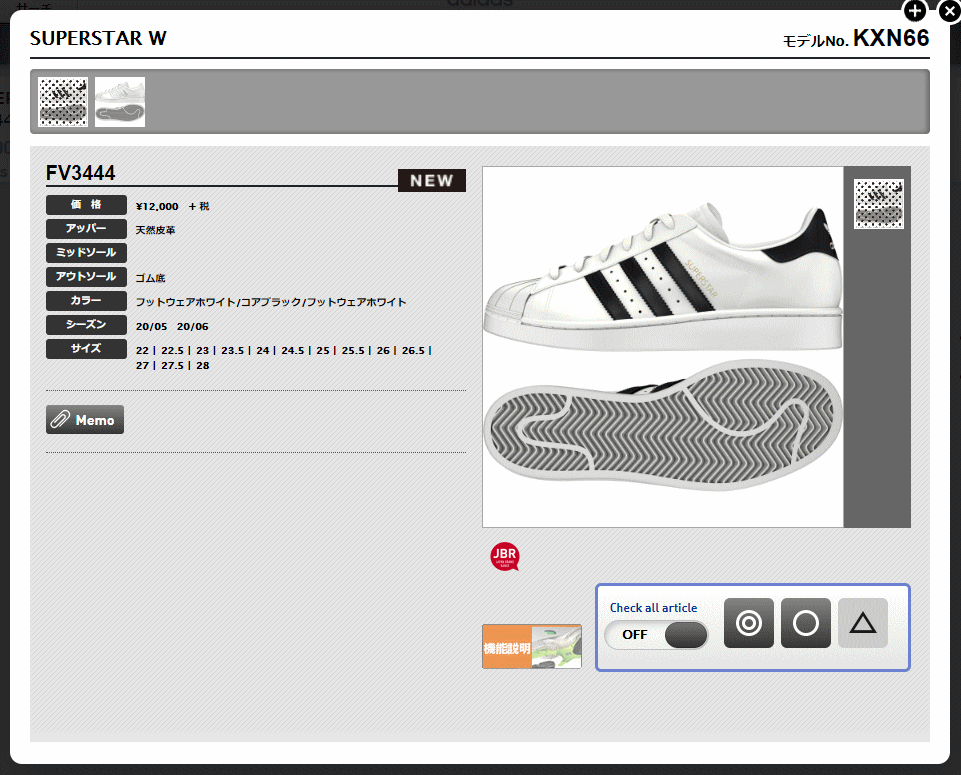Screen dimensions: 961x775
Task: Select the outsole pattern gallery thumbnail
Action: click(x=63, y=101)
